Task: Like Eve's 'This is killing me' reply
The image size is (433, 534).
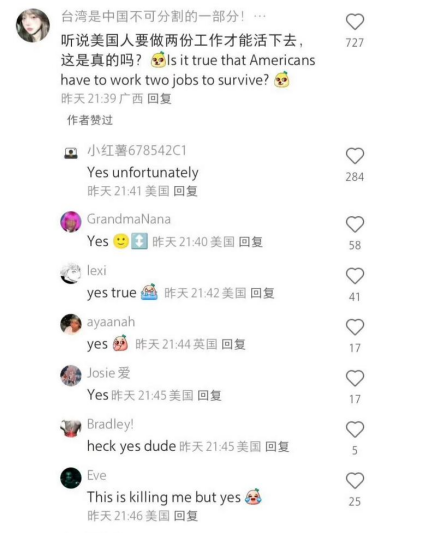Action: 355,481
